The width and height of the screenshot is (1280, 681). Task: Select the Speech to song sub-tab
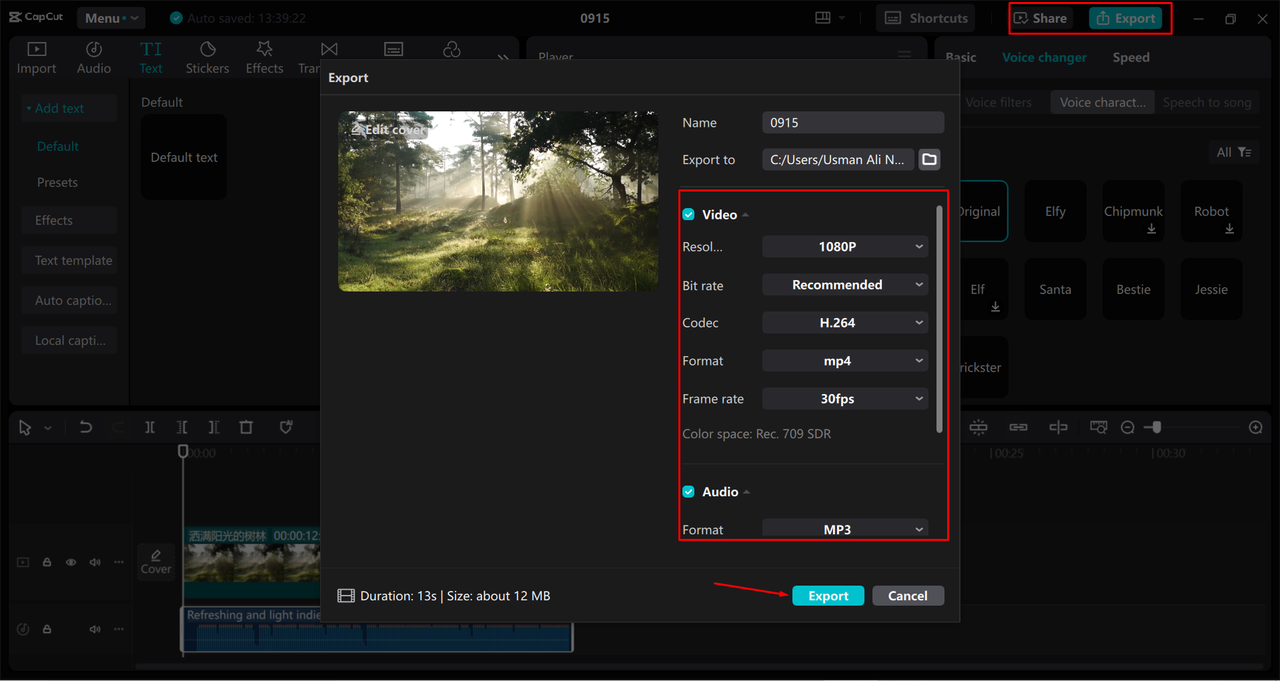pos(1207,102)
